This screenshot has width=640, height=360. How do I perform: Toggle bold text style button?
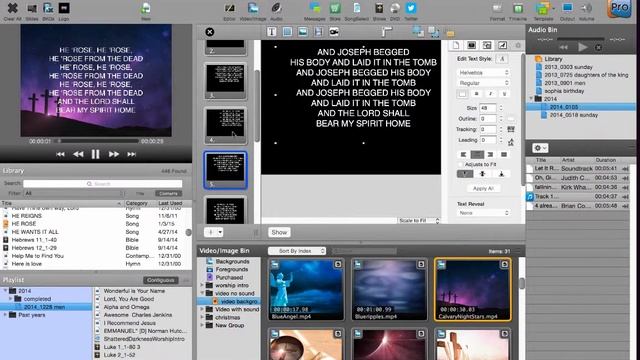tap(476, 94)
